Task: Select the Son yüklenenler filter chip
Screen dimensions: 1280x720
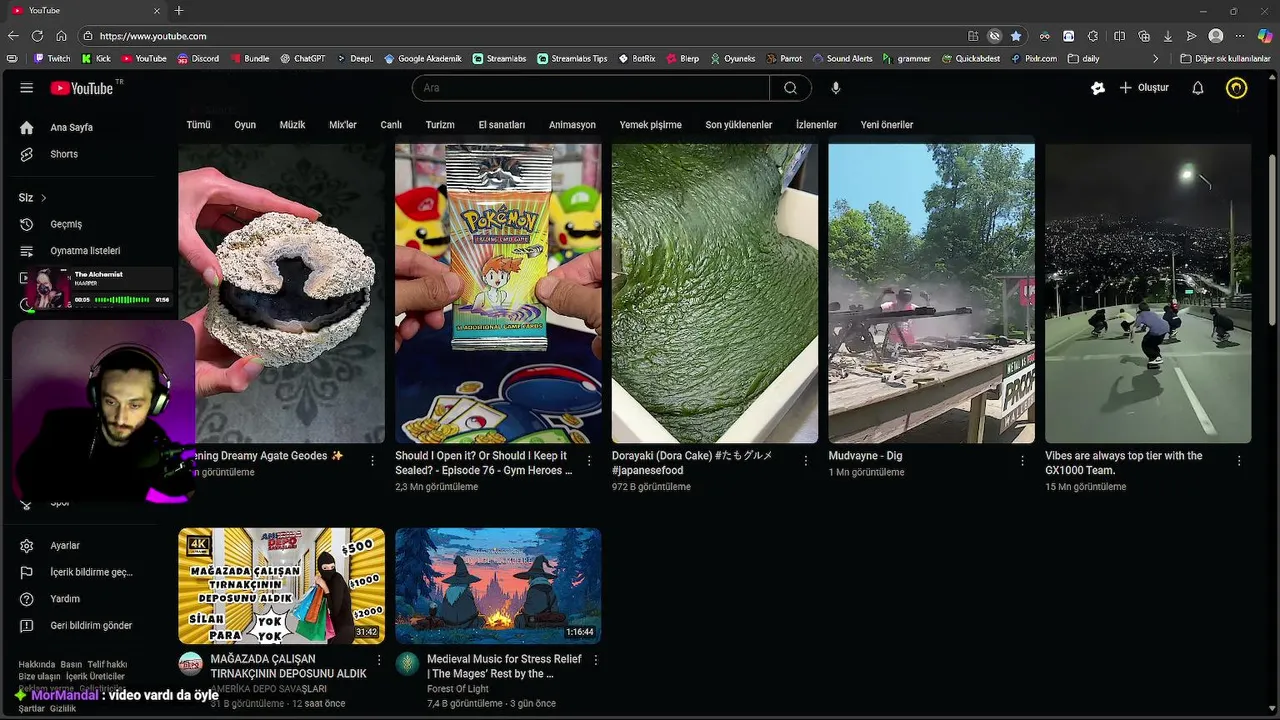Action: [739, 125]
